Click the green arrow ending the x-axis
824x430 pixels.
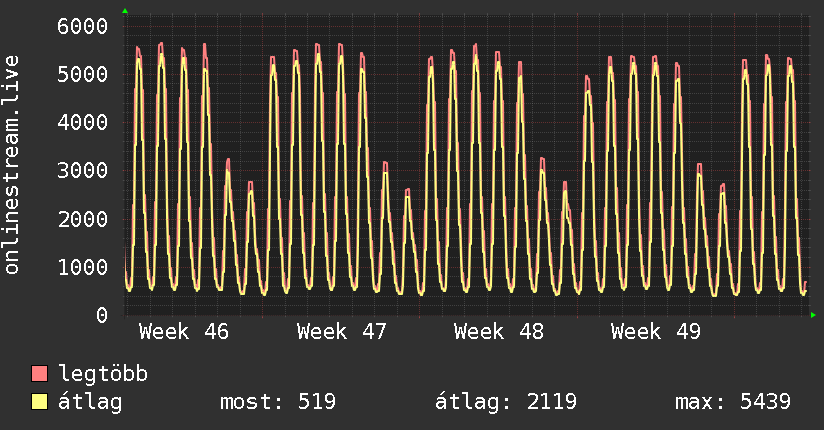pyautogui.click(x=814, y=315)
